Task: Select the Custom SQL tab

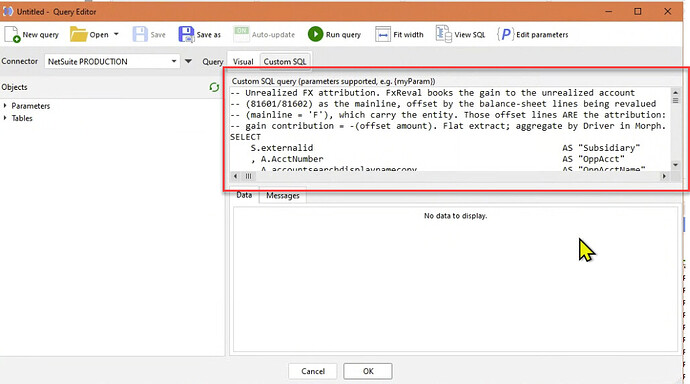Action: click(x=285, y=62)
